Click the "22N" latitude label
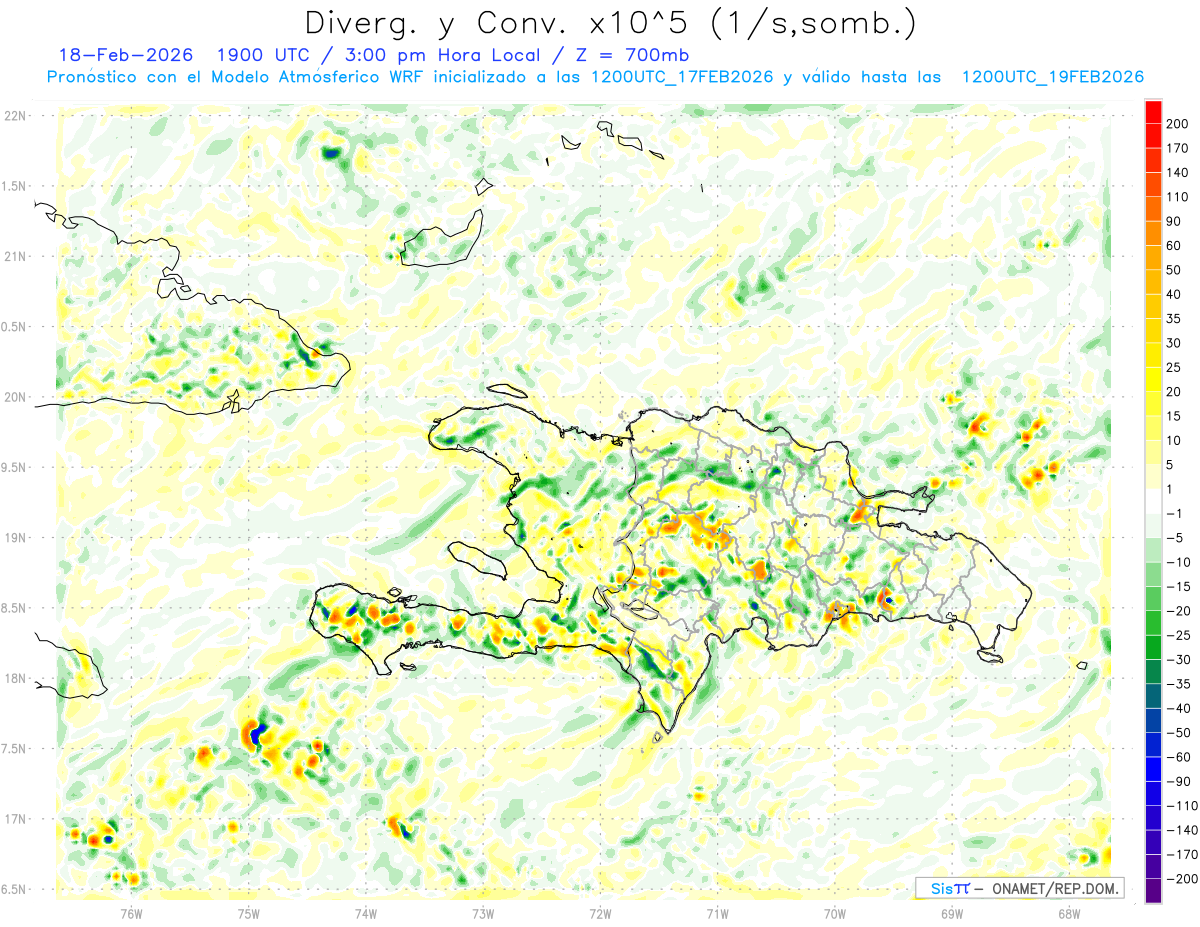This screenshot has height=927, width=1200. click(14, 116)
